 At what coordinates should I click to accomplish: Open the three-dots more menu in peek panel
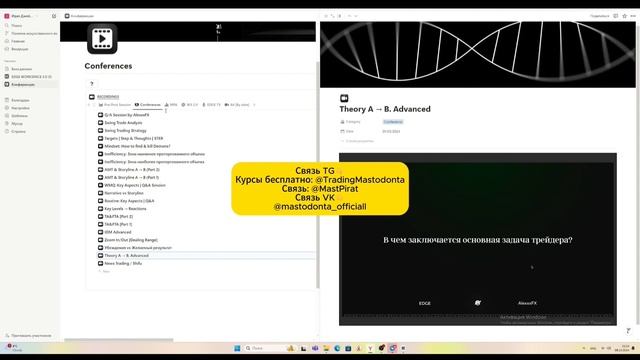pyautogui.click(x=633, y=16)
